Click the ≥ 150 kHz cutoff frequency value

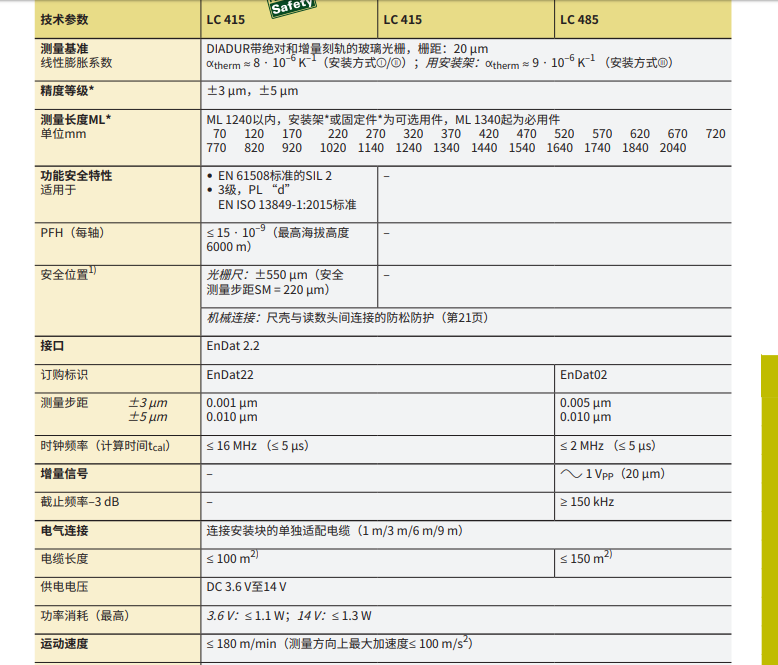(586, 502)
